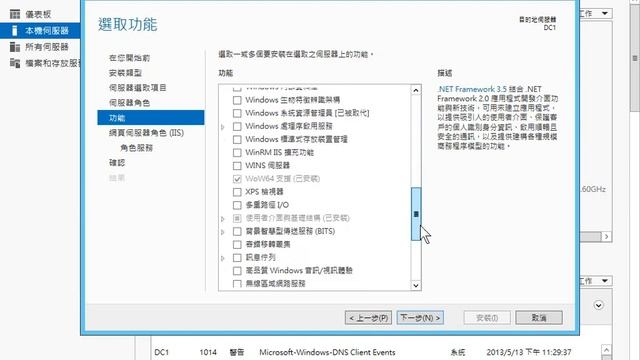Image resolution: width=640 pixels, height=360 pixels.
Task: Check the Windows 處理序啟用服務 checkbox
Action: click(237, 126)
